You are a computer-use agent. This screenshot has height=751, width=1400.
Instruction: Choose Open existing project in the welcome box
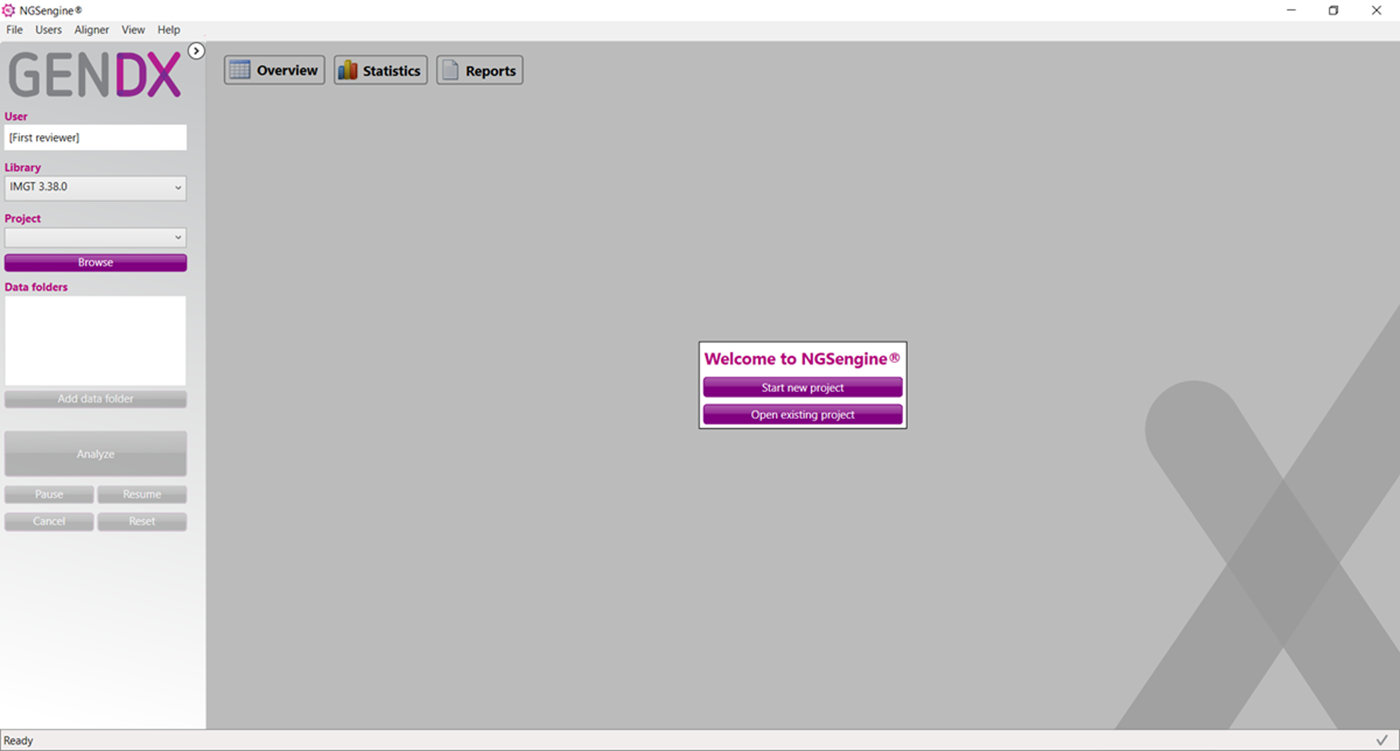803,414
